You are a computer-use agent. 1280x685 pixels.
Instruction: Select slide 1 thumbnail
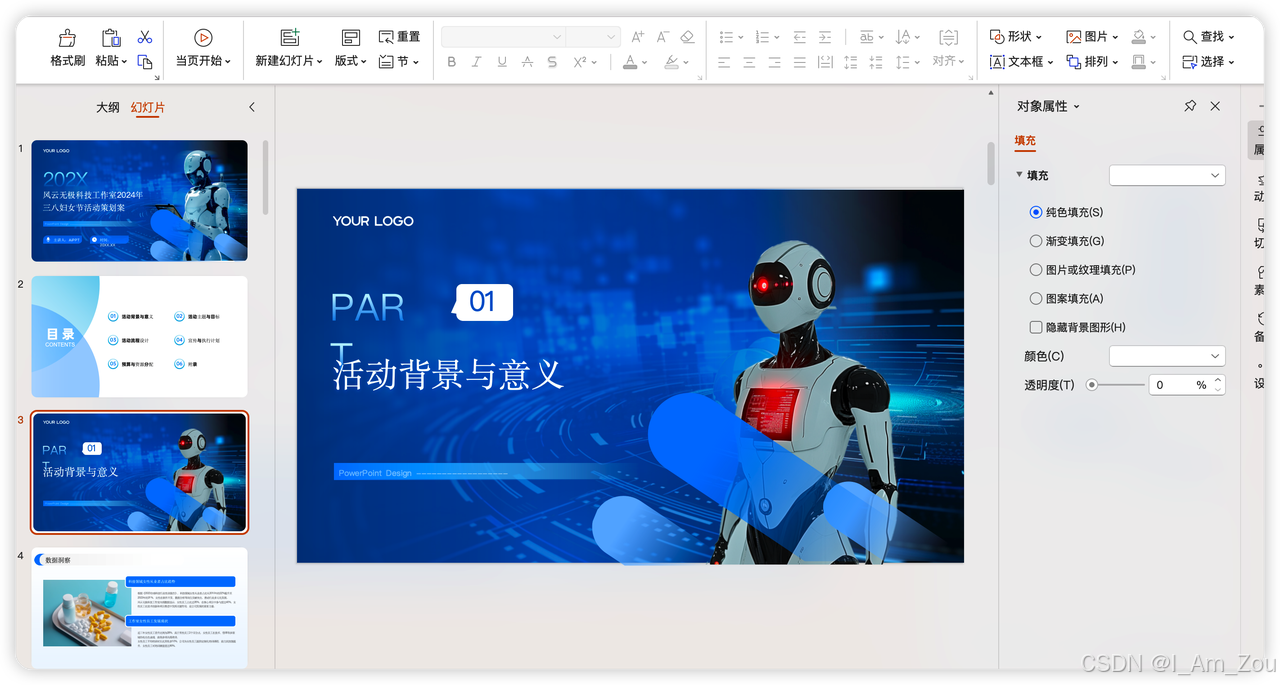click(x=140, y=200)
